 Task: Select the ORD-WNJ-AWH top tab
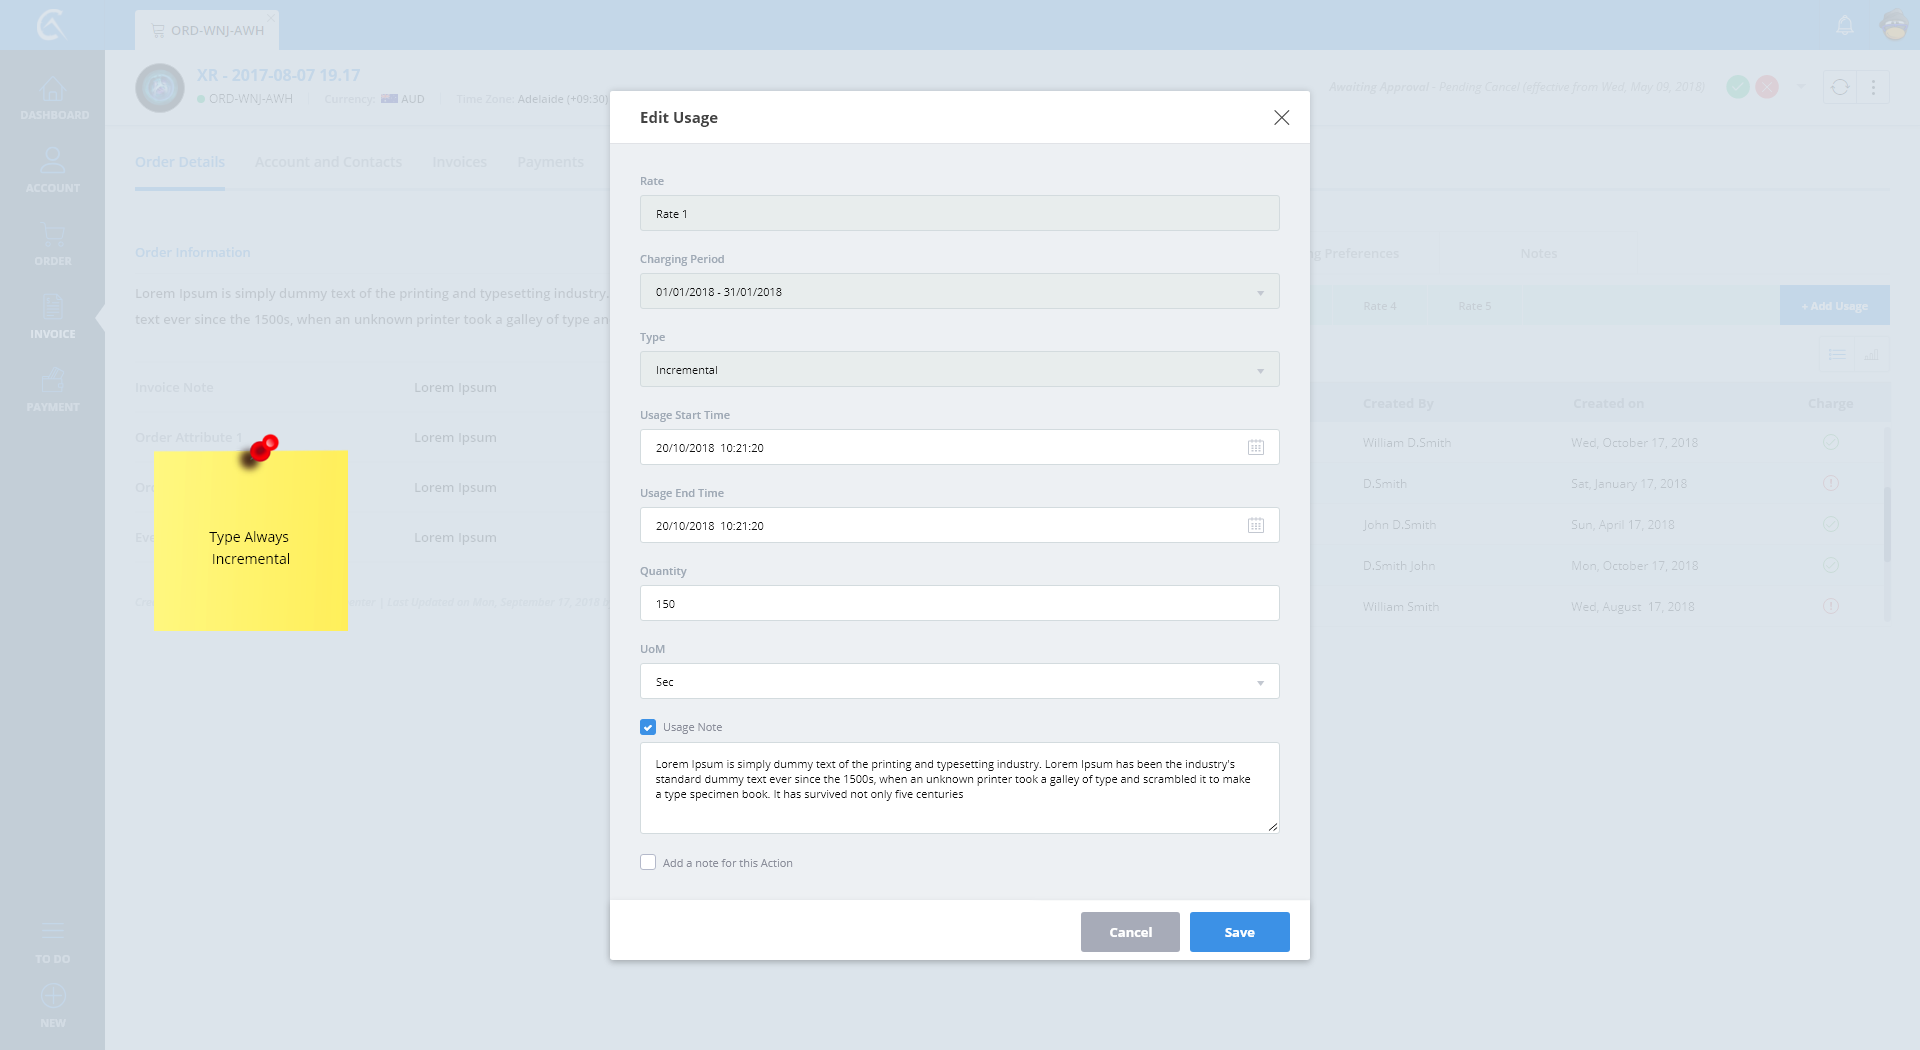(208, 31)
